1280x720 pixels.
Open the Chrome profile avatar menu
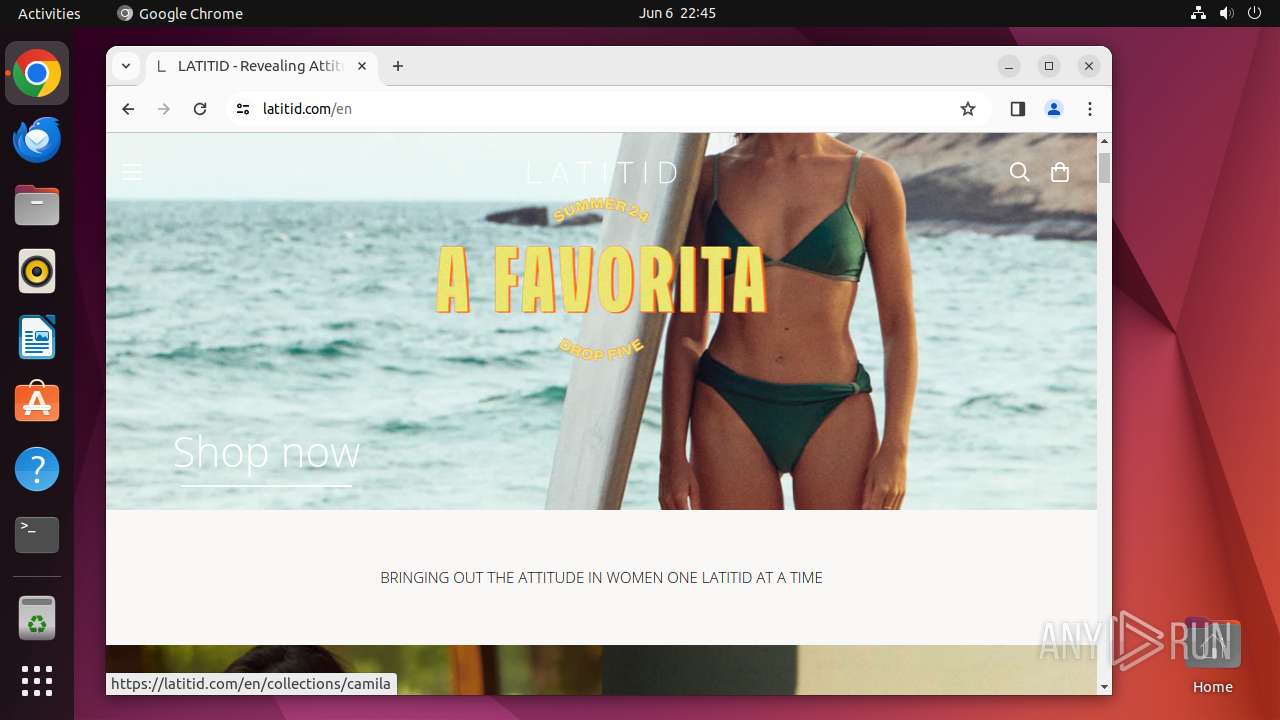[x=1054, y=109]
